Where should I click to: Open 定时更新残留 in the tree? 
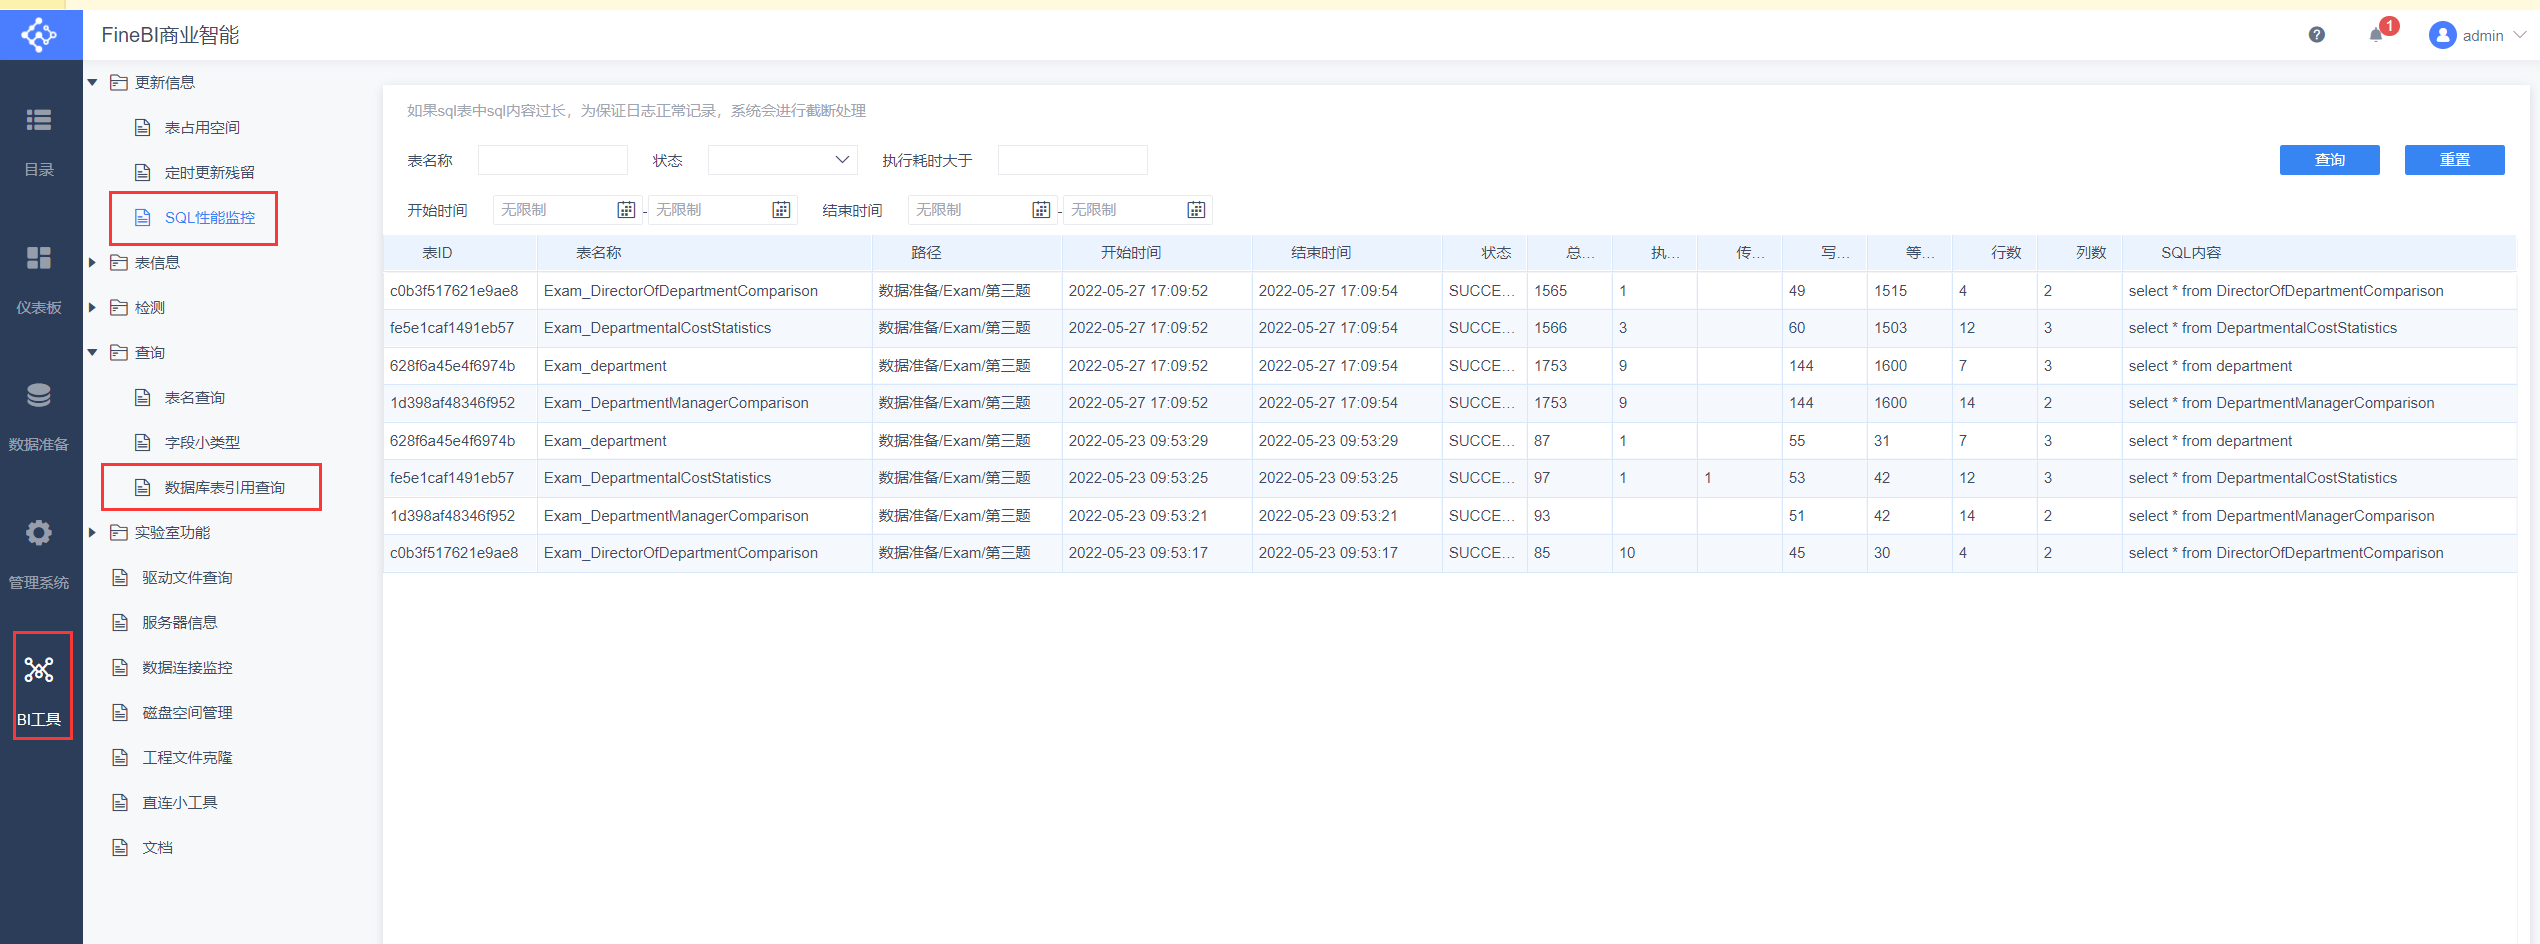click(210, 172)
